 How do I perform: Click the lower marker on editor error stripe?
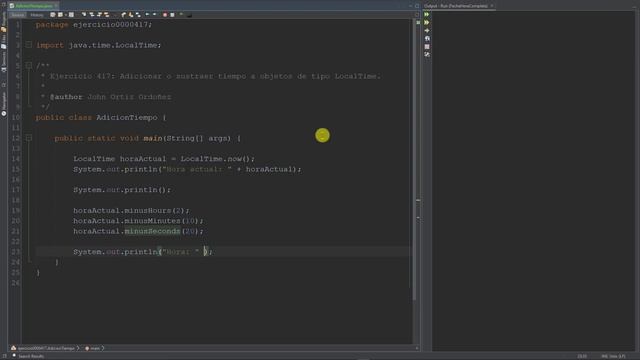pyautogui.click(x=418, y=218)
